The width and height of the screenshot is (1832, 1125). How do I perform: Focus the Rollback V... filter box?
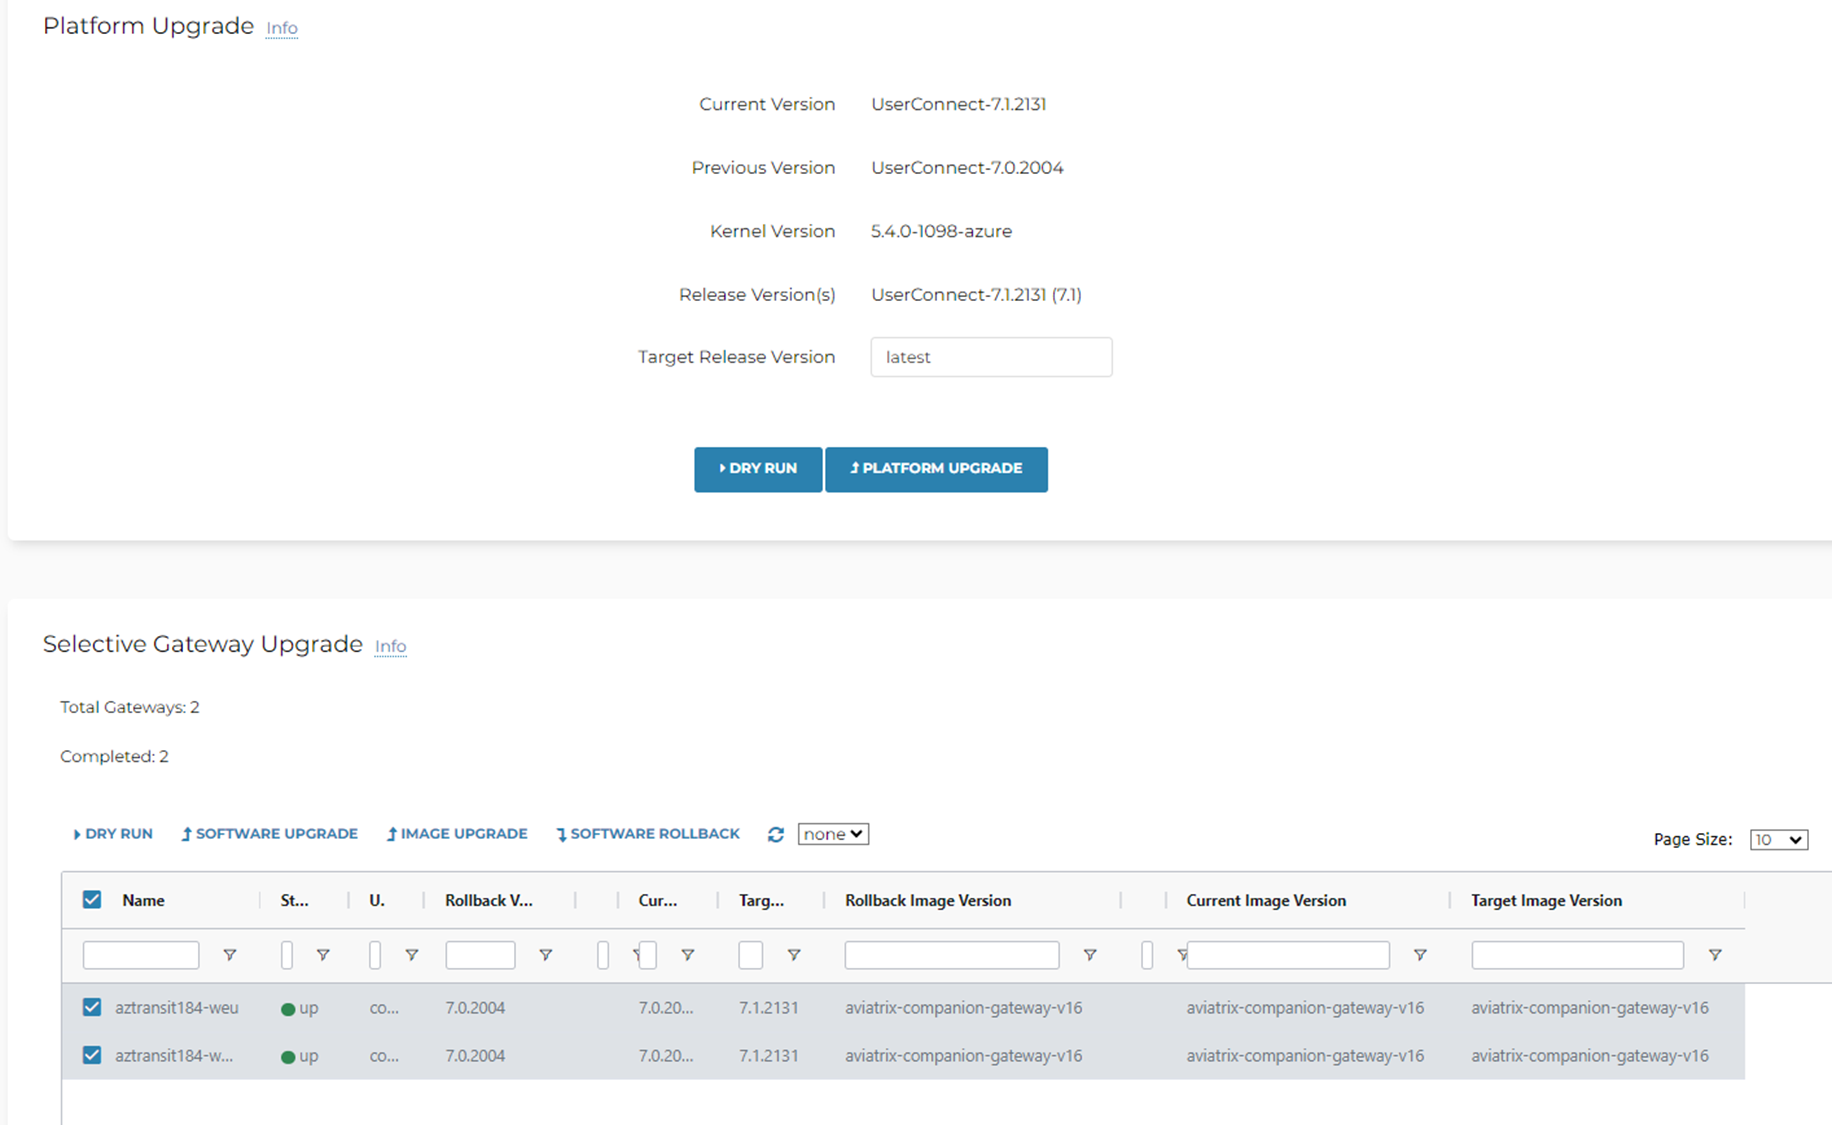(480, 955)
